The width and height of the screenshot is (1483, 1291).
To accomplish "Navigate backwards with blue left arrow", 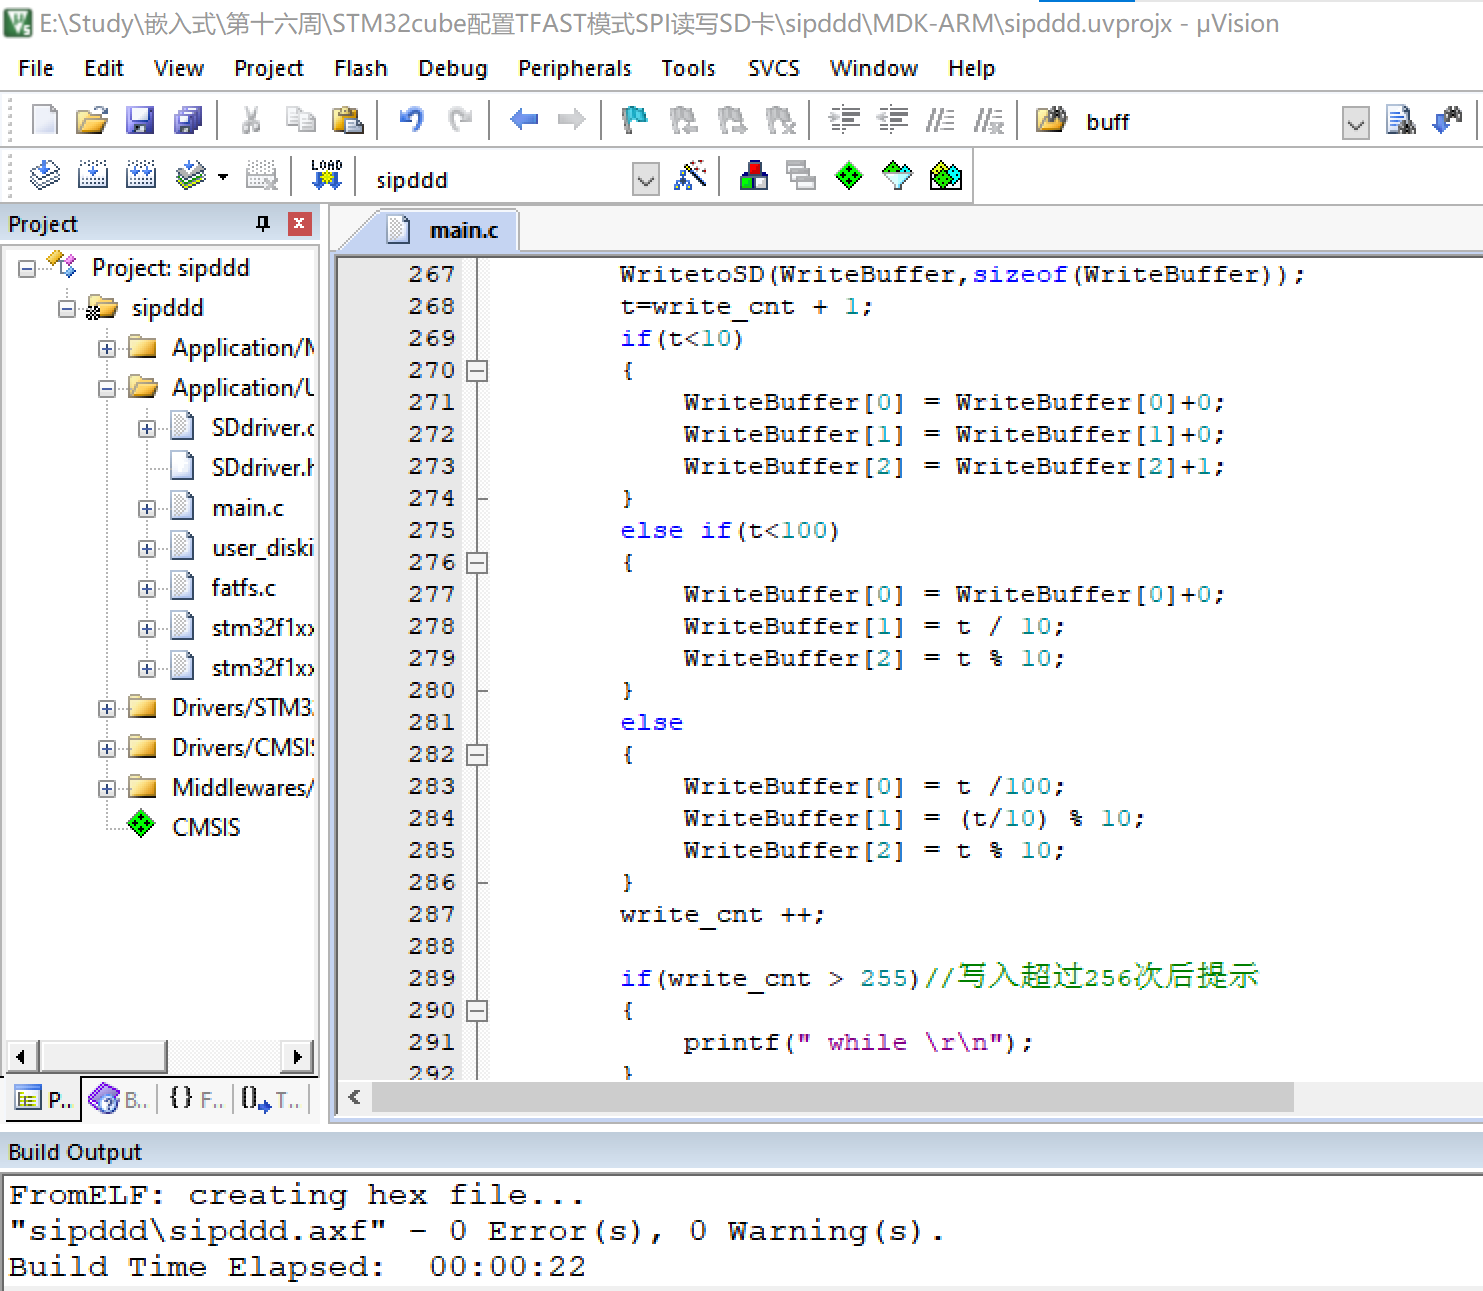I will [x=523, y=121].
